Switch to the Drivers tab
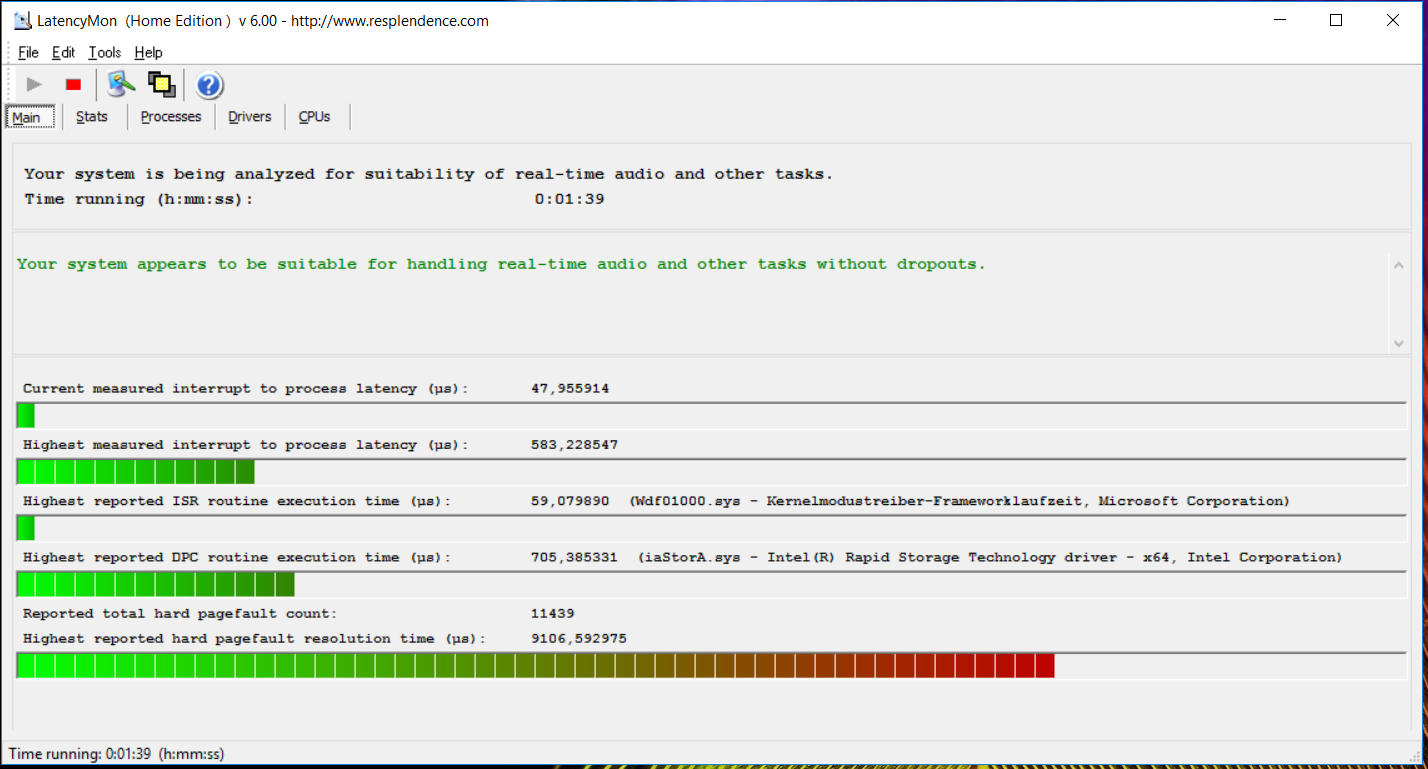The width and height of the screenshot is (1428, 769). tap(250, 116)
